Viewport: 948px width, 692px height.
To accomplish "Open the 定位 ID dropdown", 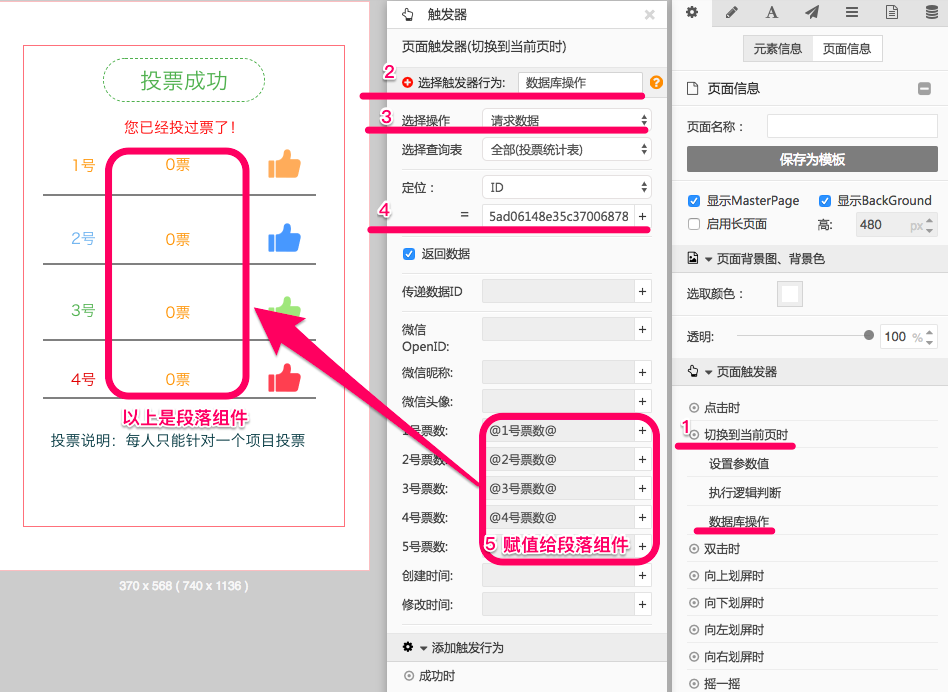I will pos(567,187).
